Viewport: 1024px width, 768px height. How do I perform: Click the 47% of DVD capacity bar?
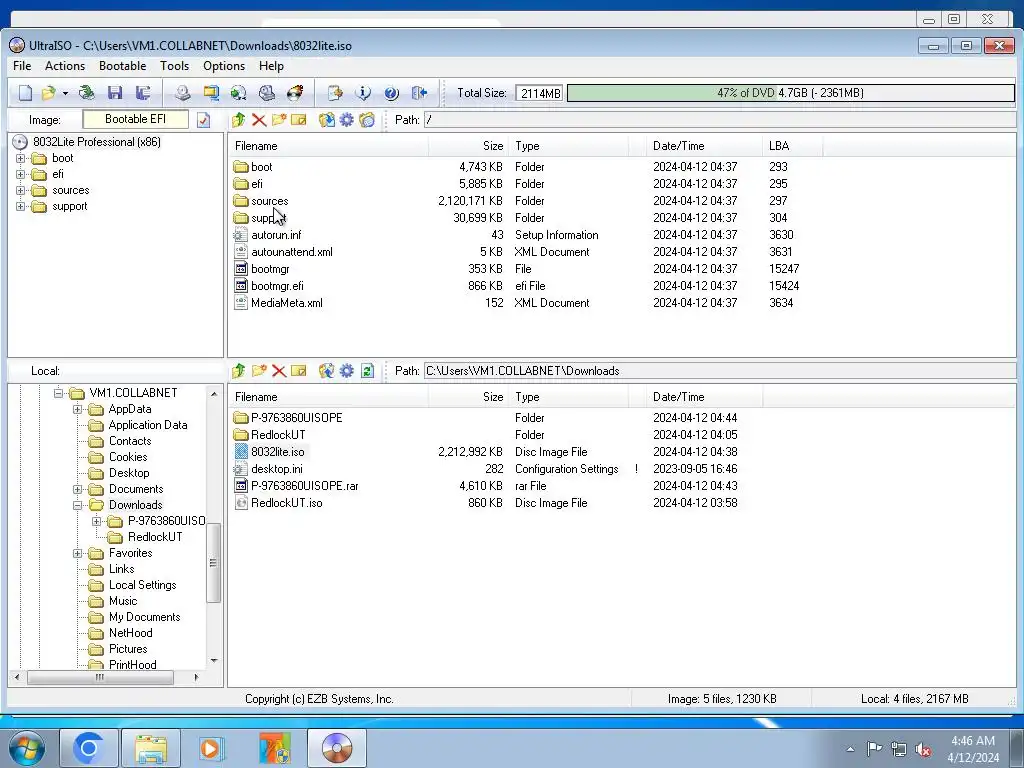point(790,93)
